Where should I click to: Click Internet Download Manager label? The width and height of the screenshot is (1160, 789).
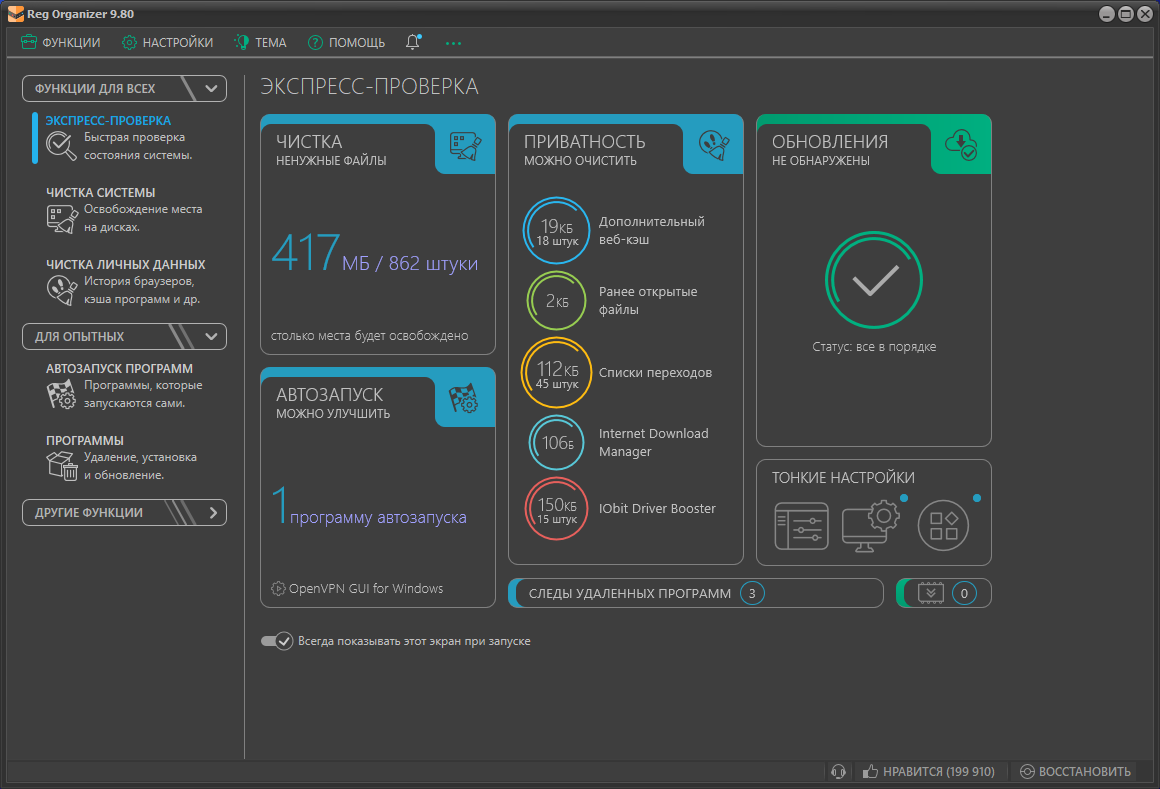click(654, 443)
